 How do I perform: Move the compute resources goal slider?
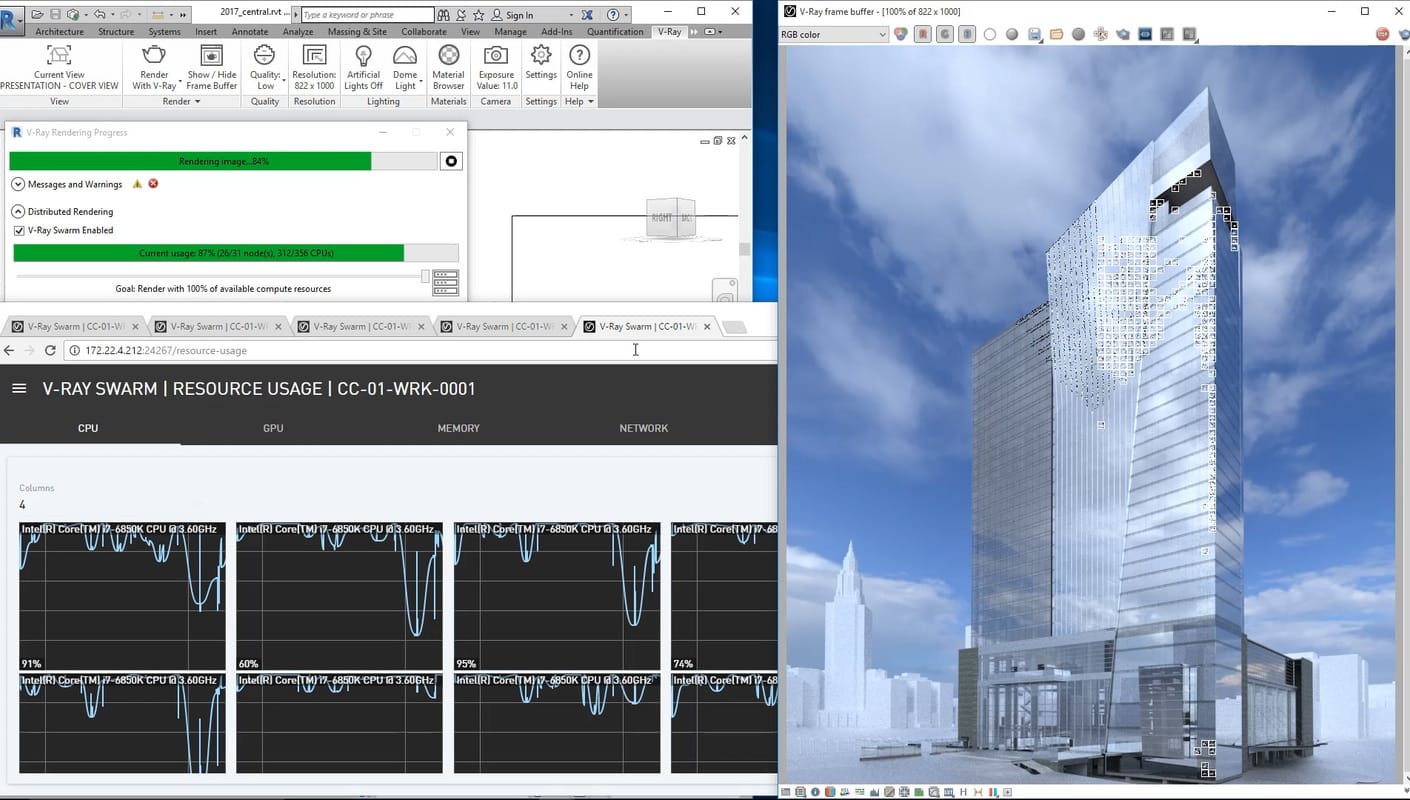pyautogui.click(x=425, y=276)
